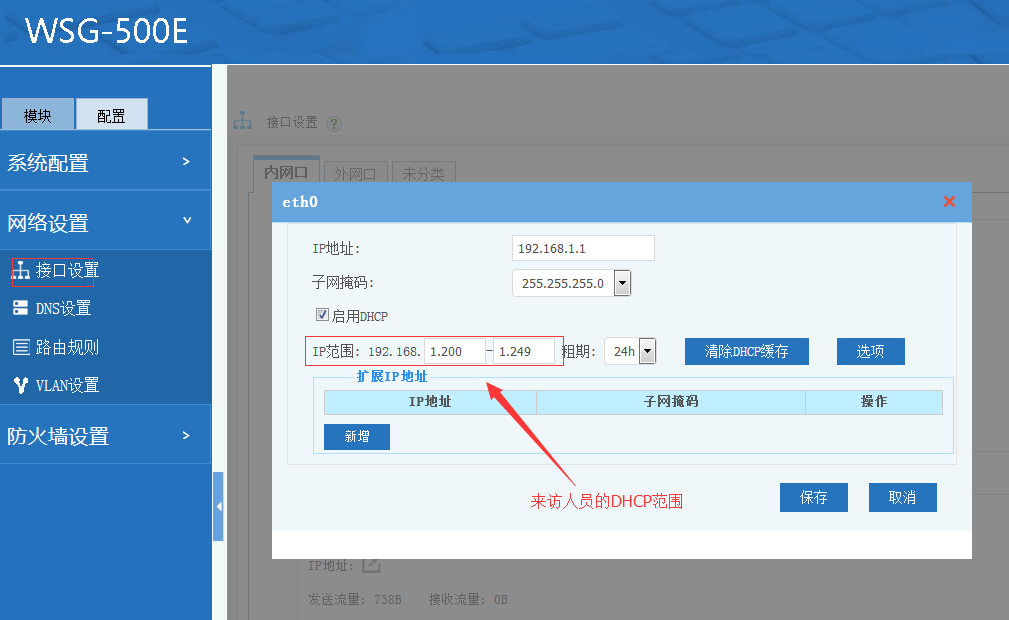Collapse the sidebar with the left arrow handle
The height and width of the screenshot is (620, 1009).
[x=218, y=507]
